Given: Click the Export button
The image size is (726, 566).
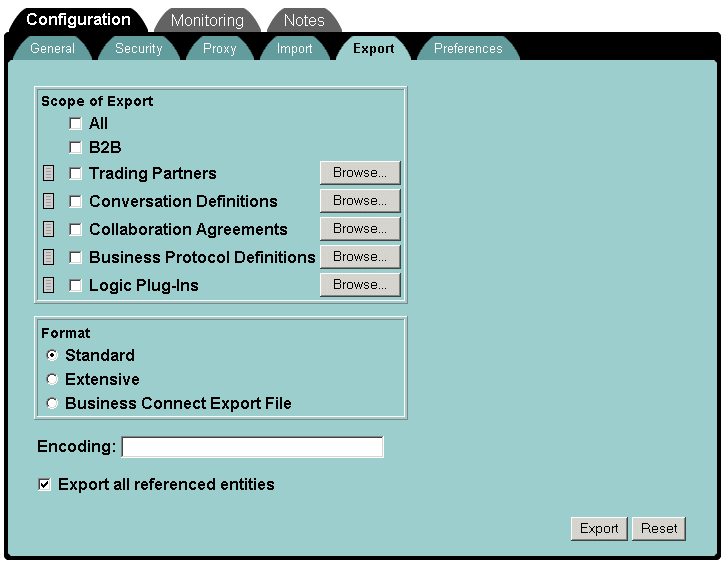Looking at the screenshot, I should click(599, 528).
